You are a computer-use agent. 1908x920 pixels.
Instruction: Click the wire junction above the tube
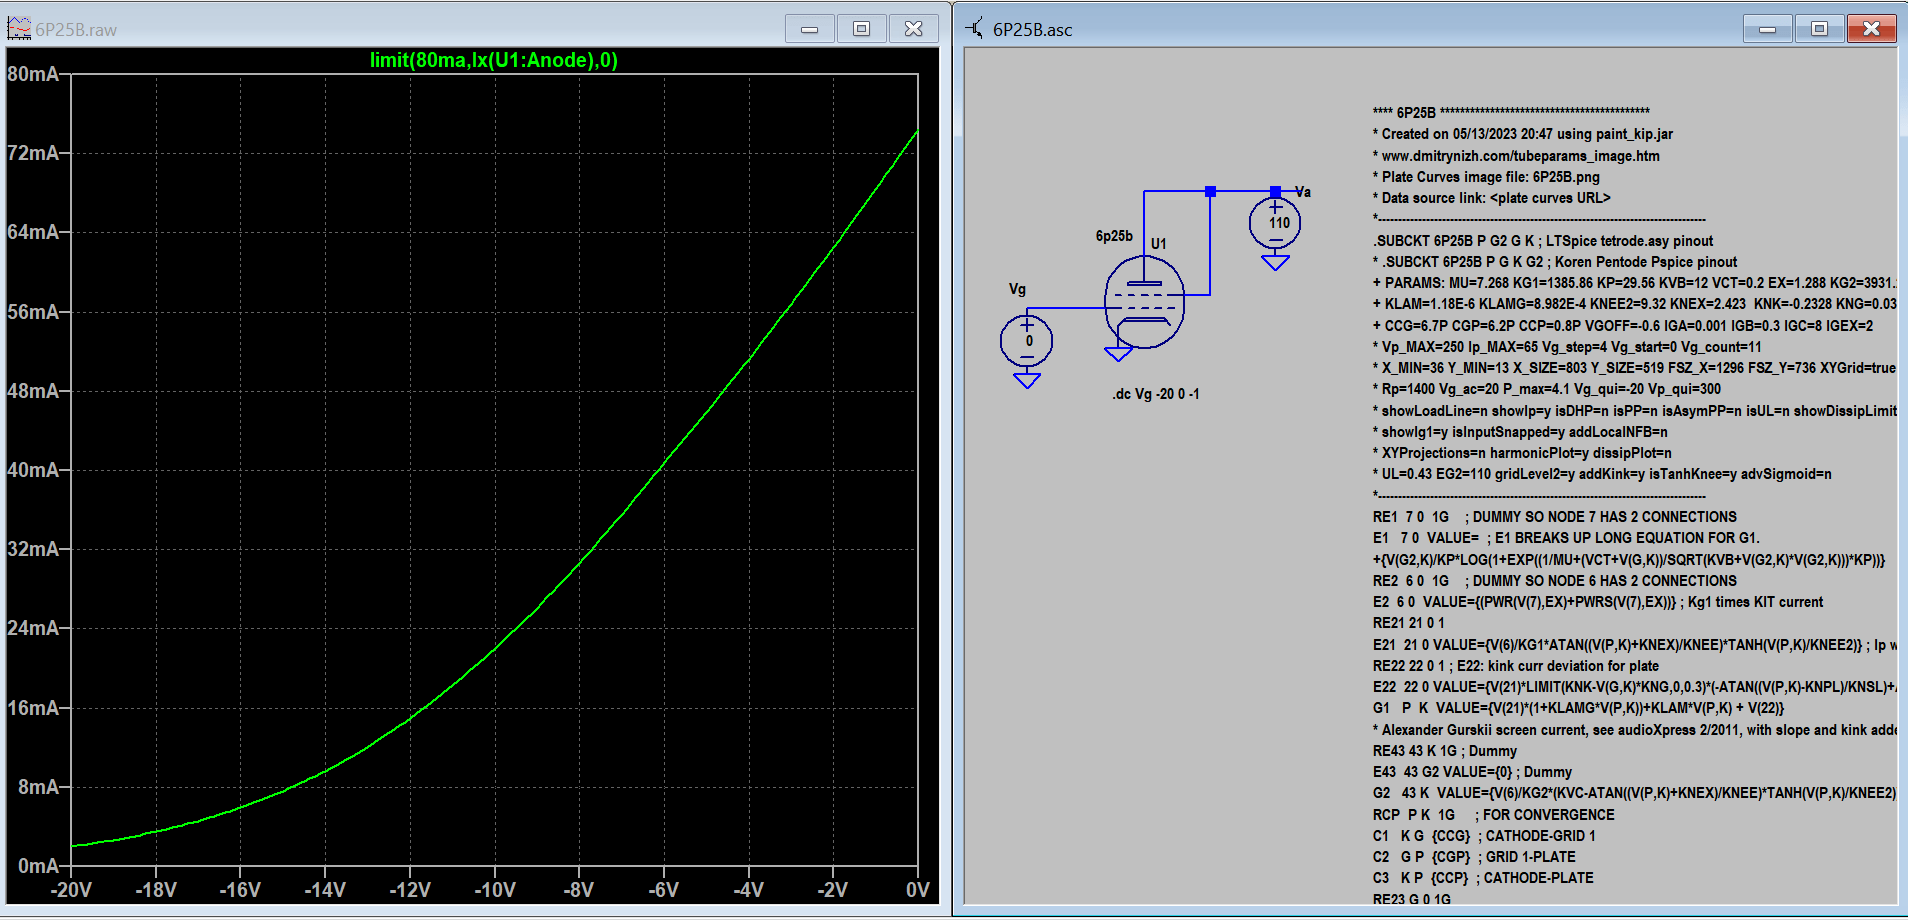[x=1211, y=191]
